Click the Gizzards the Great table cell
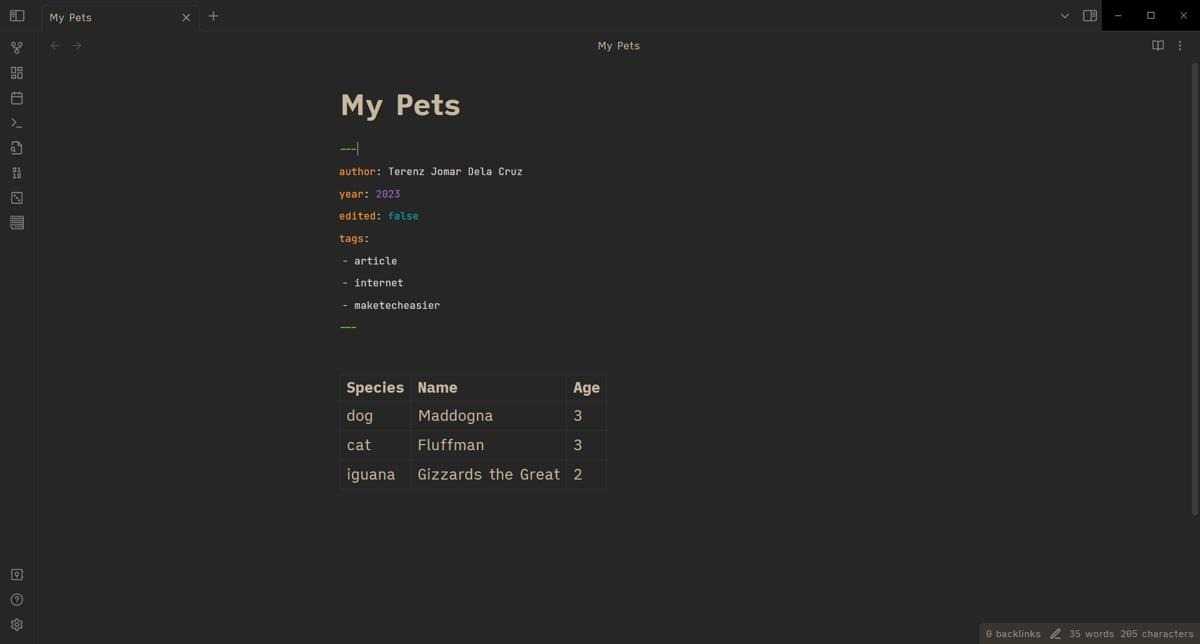 click(488, 474)
